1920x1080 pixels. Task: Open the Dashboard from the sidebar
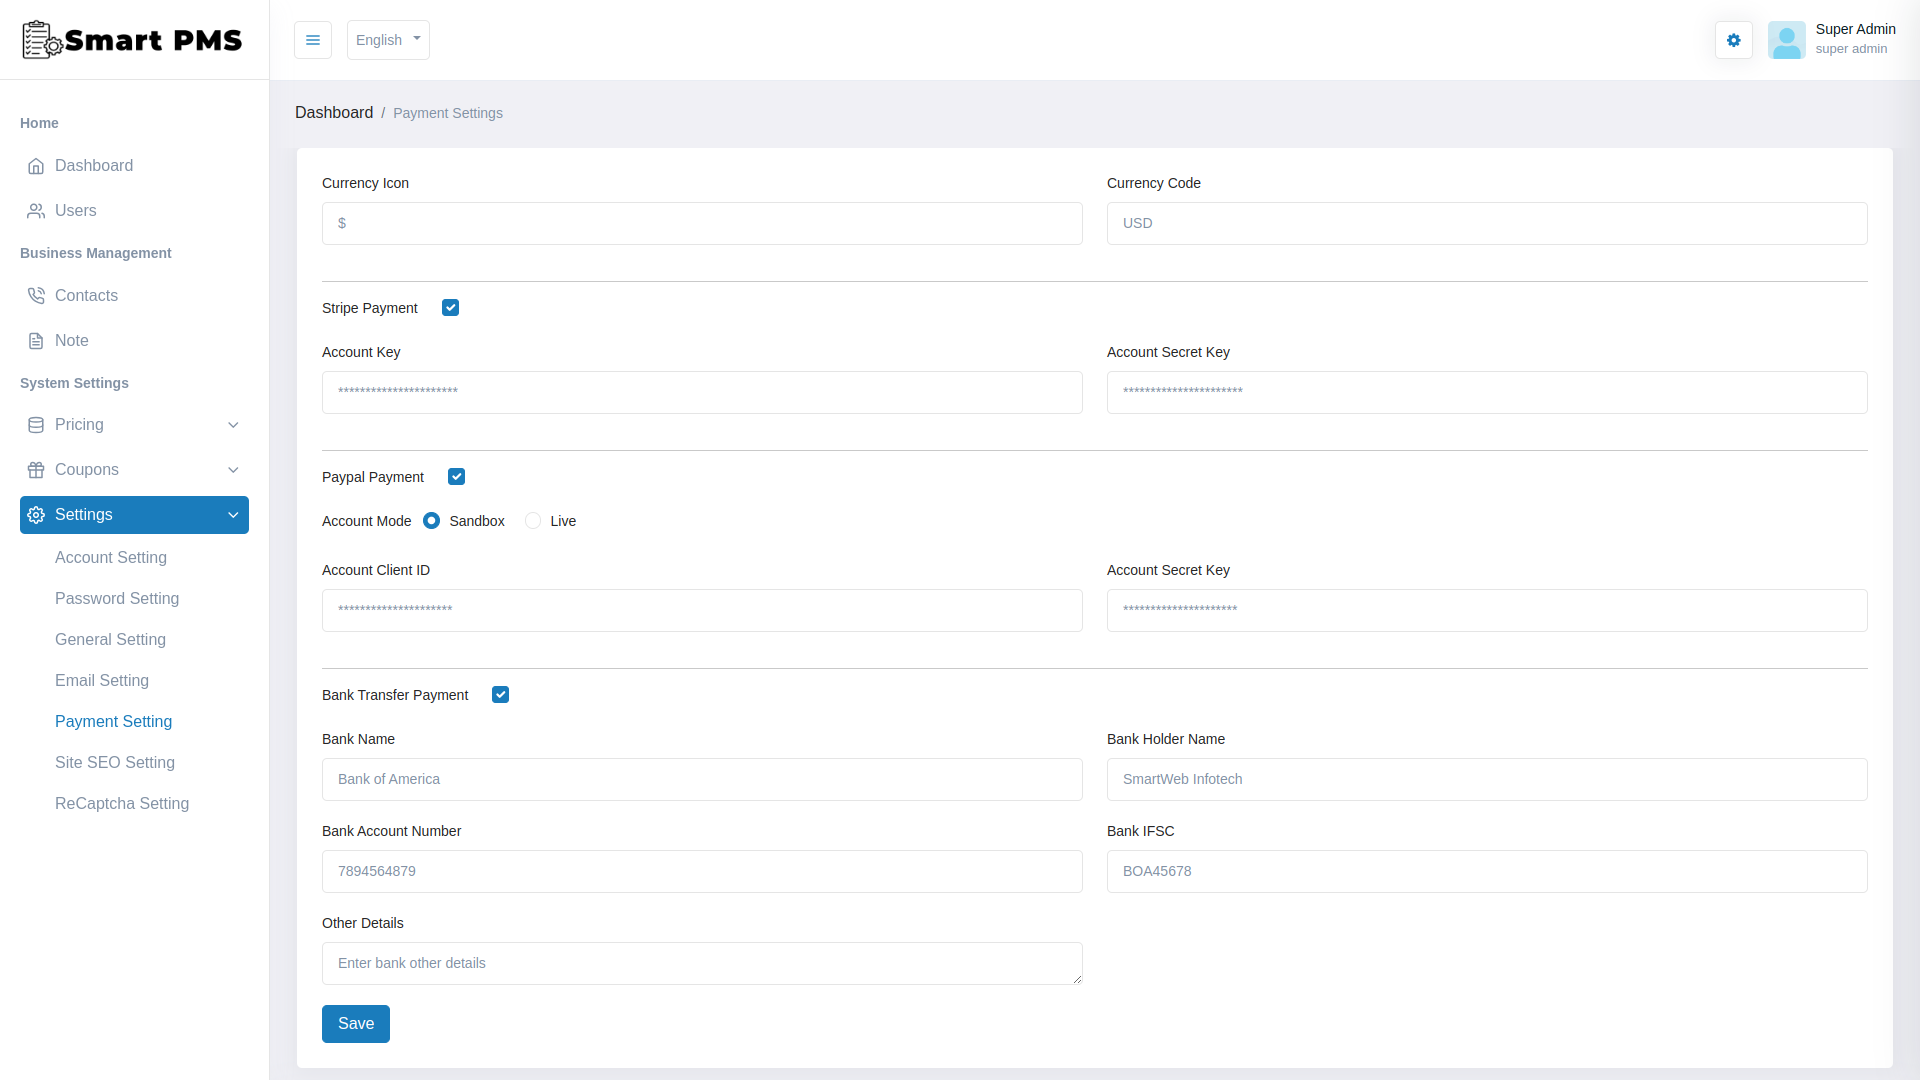tap(93, 165)
